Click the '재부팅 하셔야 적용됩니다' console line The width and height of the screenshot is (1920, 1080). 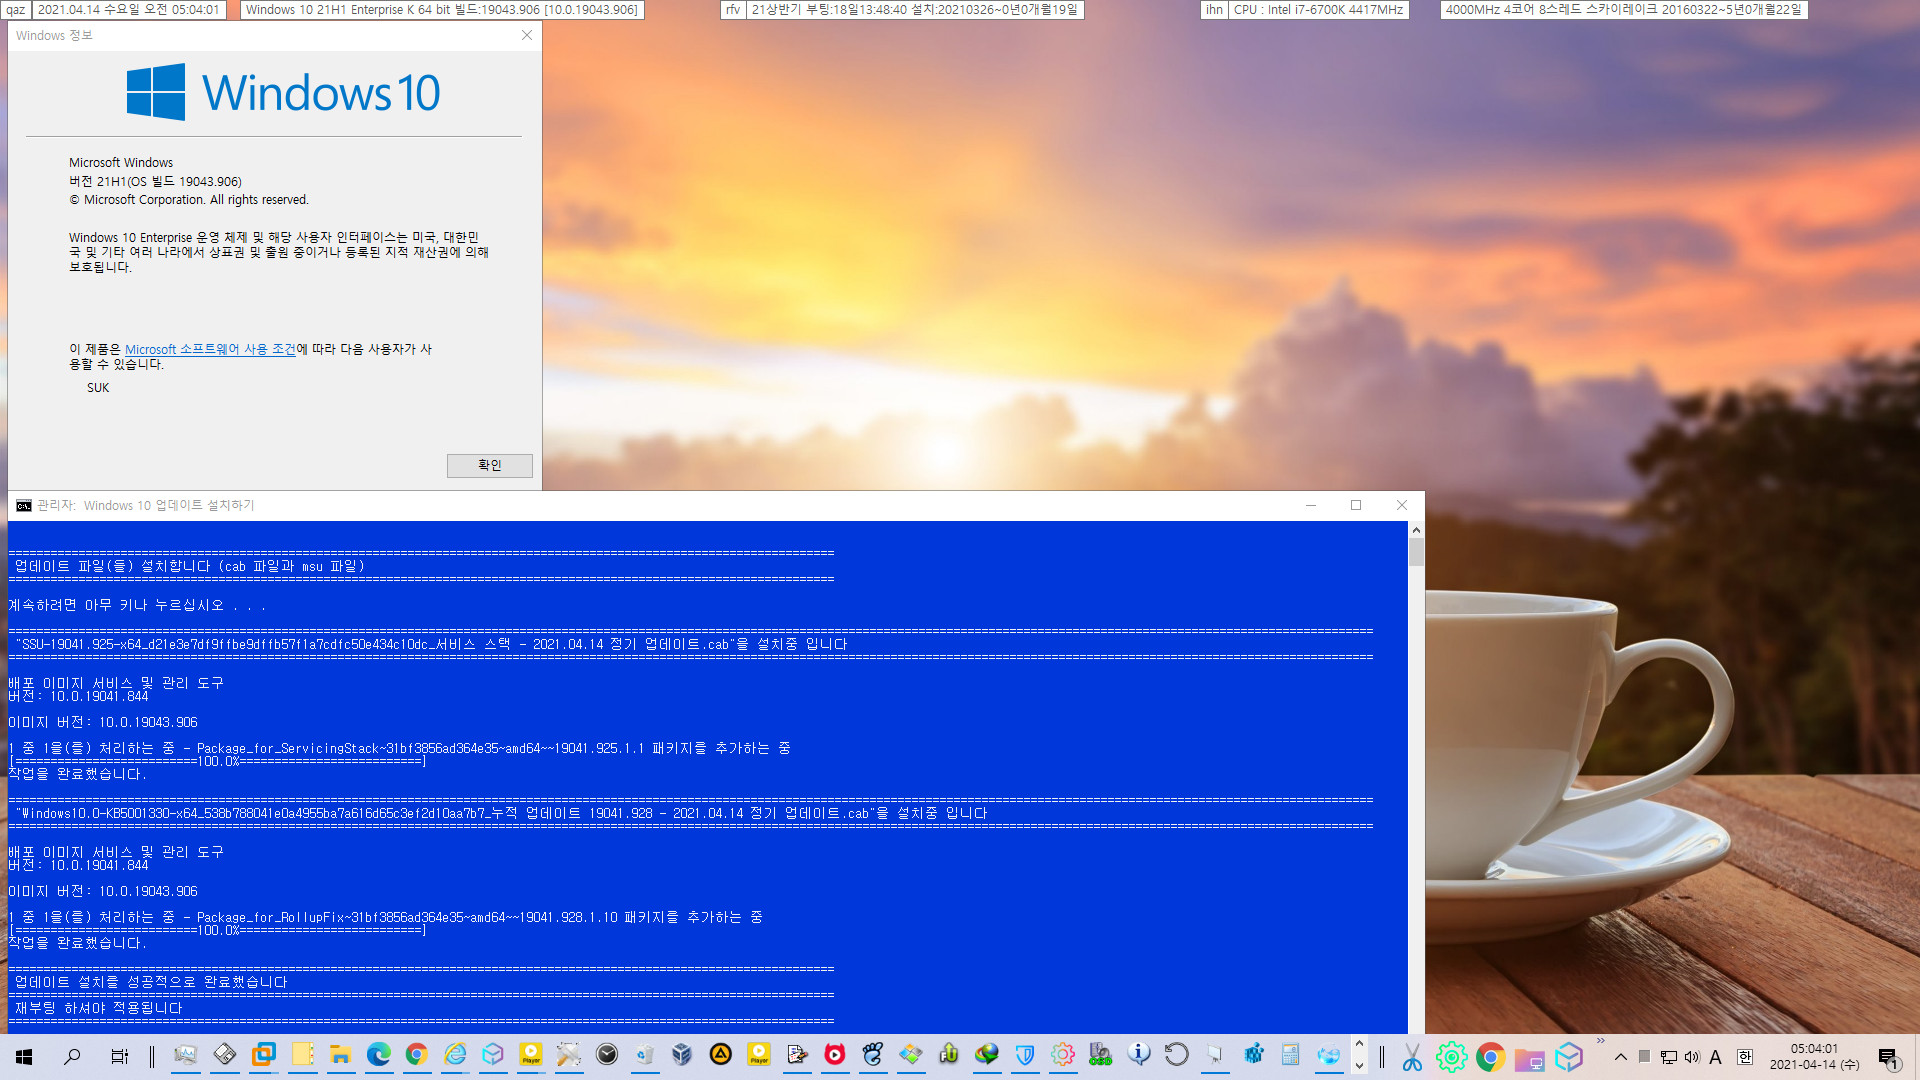tap(98, 1008)
